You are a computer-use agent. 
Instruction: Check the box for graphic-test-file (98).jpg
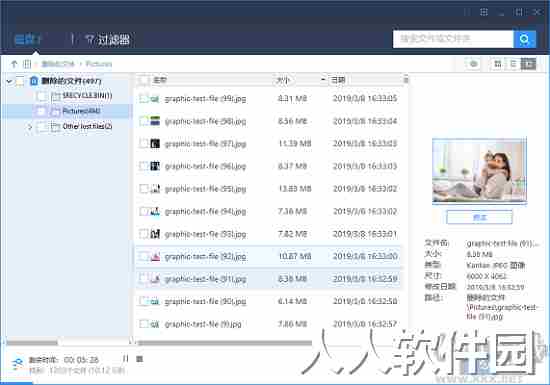[143, 121]
